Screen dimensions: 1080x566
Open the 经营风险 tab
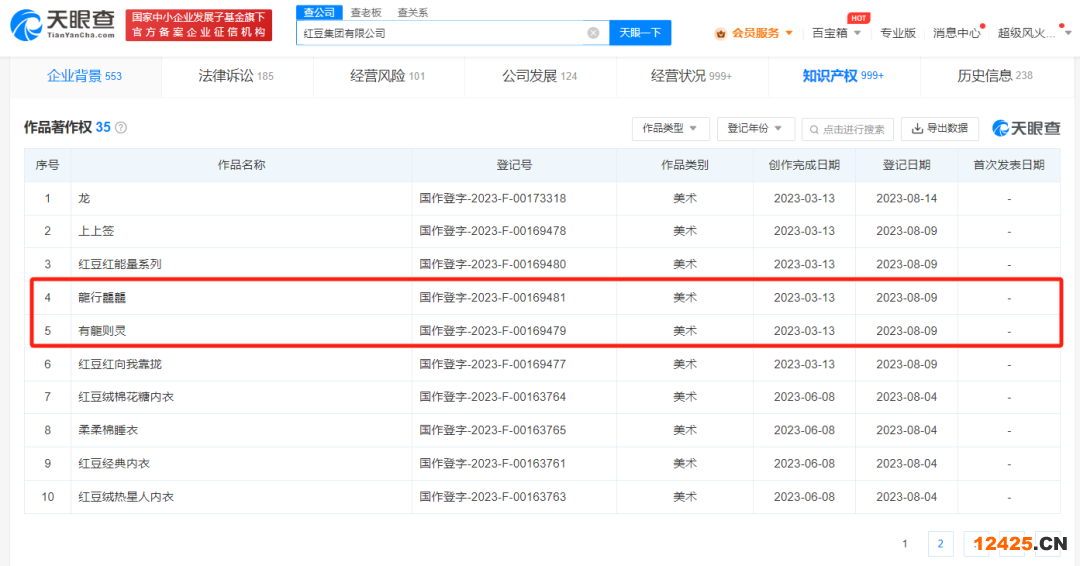(x=388, y=76)
